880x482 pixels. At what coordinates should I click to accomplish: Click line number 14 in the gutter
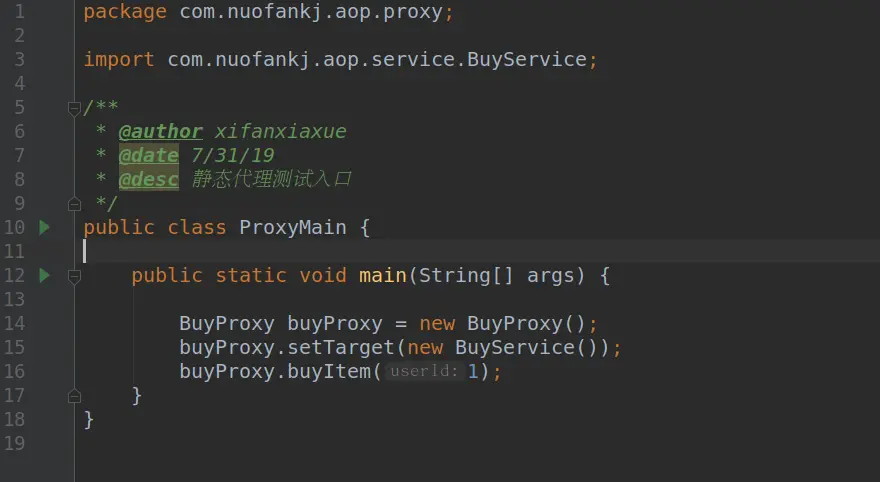click(14, 323)
